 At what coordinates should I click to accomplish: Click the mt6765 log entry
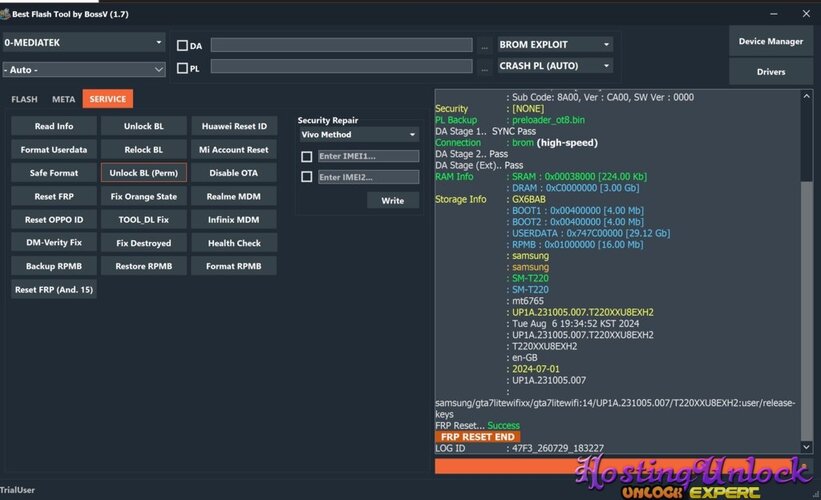click(x=528, y=301)
